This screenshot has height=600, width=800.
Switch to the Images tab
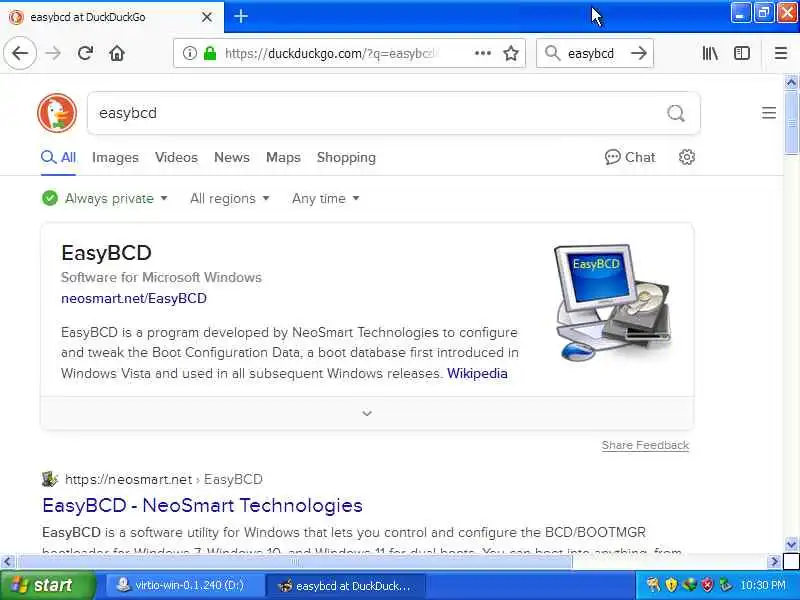pos(115,157)
